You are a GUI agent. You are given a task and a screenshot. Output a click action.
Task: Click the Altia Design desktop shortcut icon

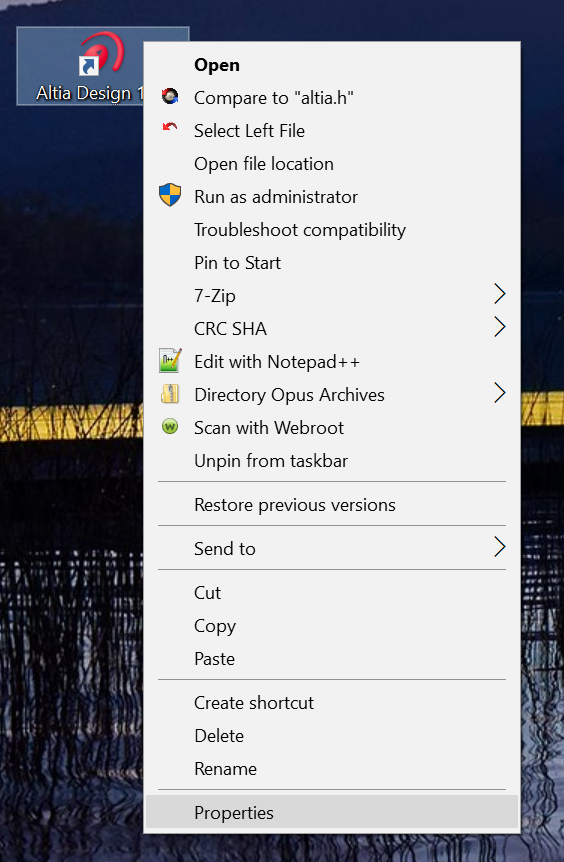pos(103,53)
